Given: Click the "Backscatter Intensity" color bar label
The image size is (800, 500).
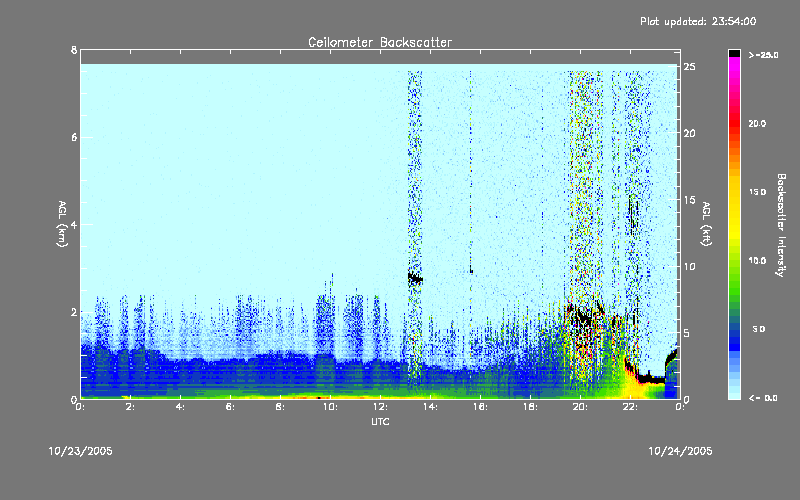Looking at the screenshot, I should coord(781,225).
